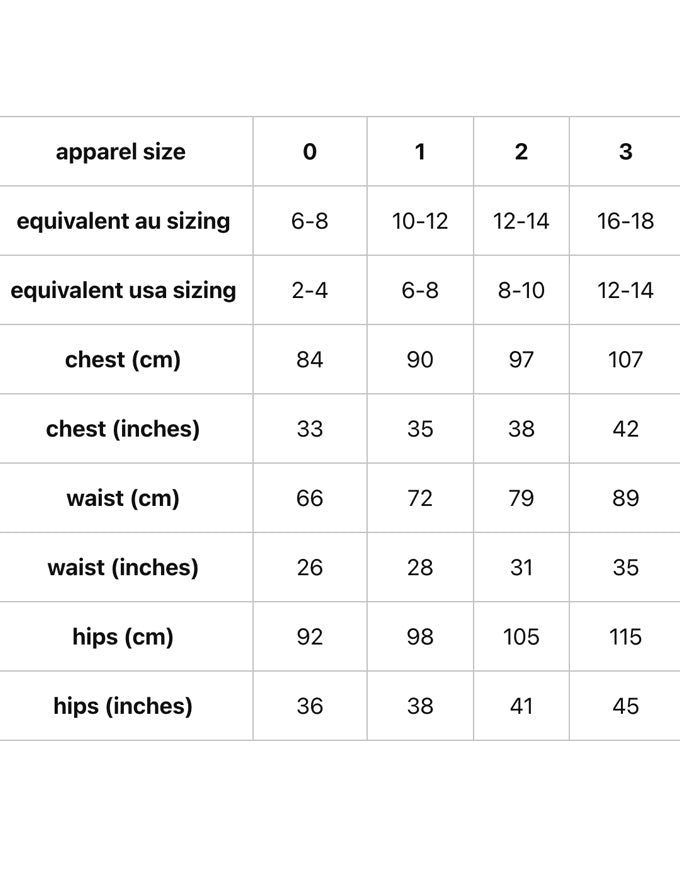
Task: Click chest cm value 107
Action: [x=625, y=359]
